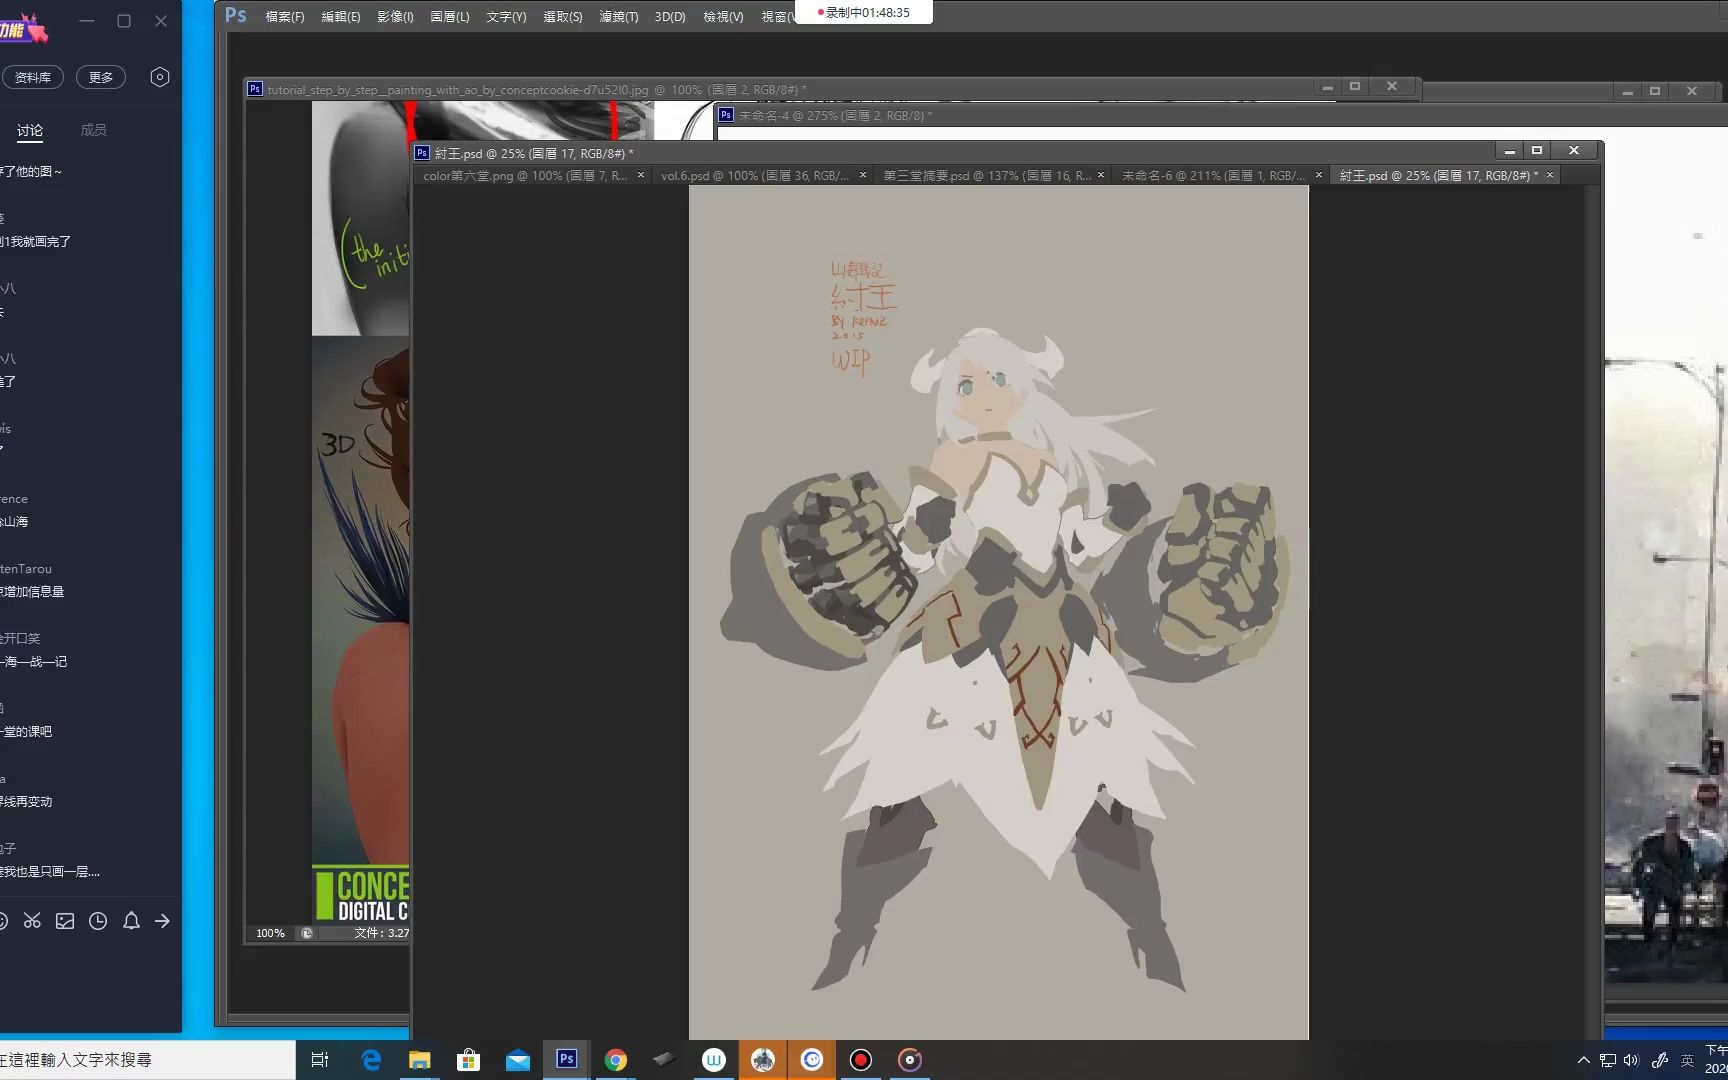Viewport: 1728px width, 1080px height.
Task: Switch to 讨论 tab in chat panel
Action: click(x=30, y=130)
